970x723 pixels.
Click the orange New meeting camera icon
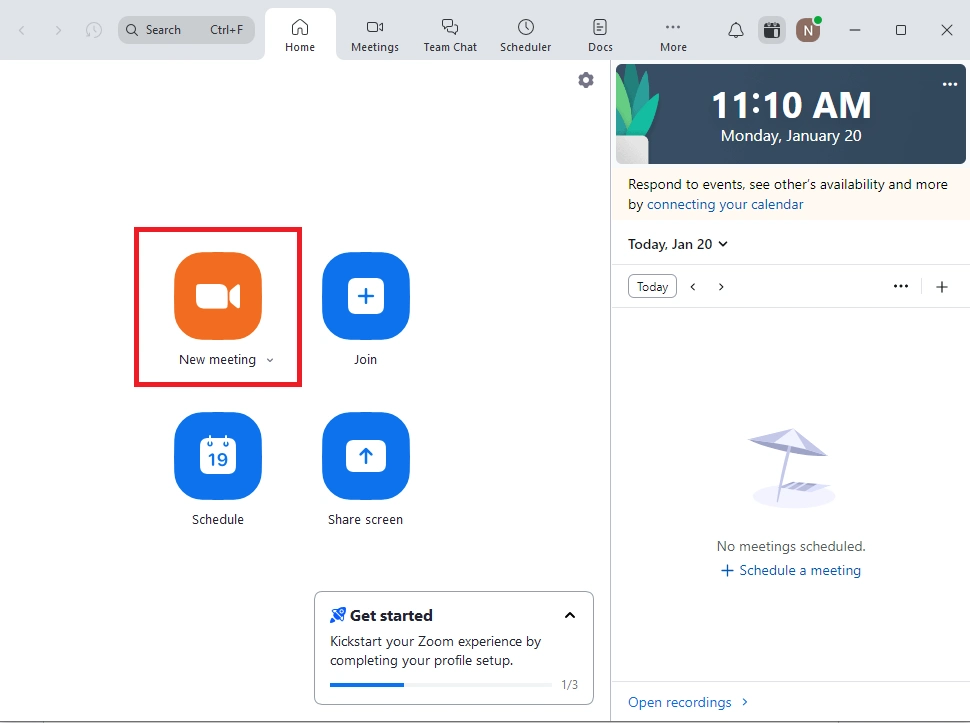pyautogui.click(x=217, y=296)
